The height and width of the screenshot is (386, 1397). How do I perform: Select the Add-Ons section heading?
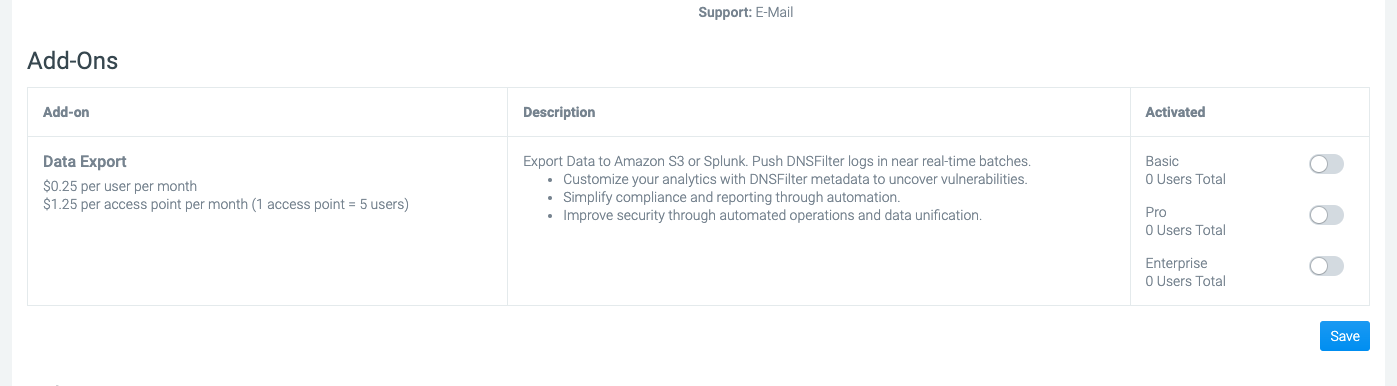click(x=73, y=61)
